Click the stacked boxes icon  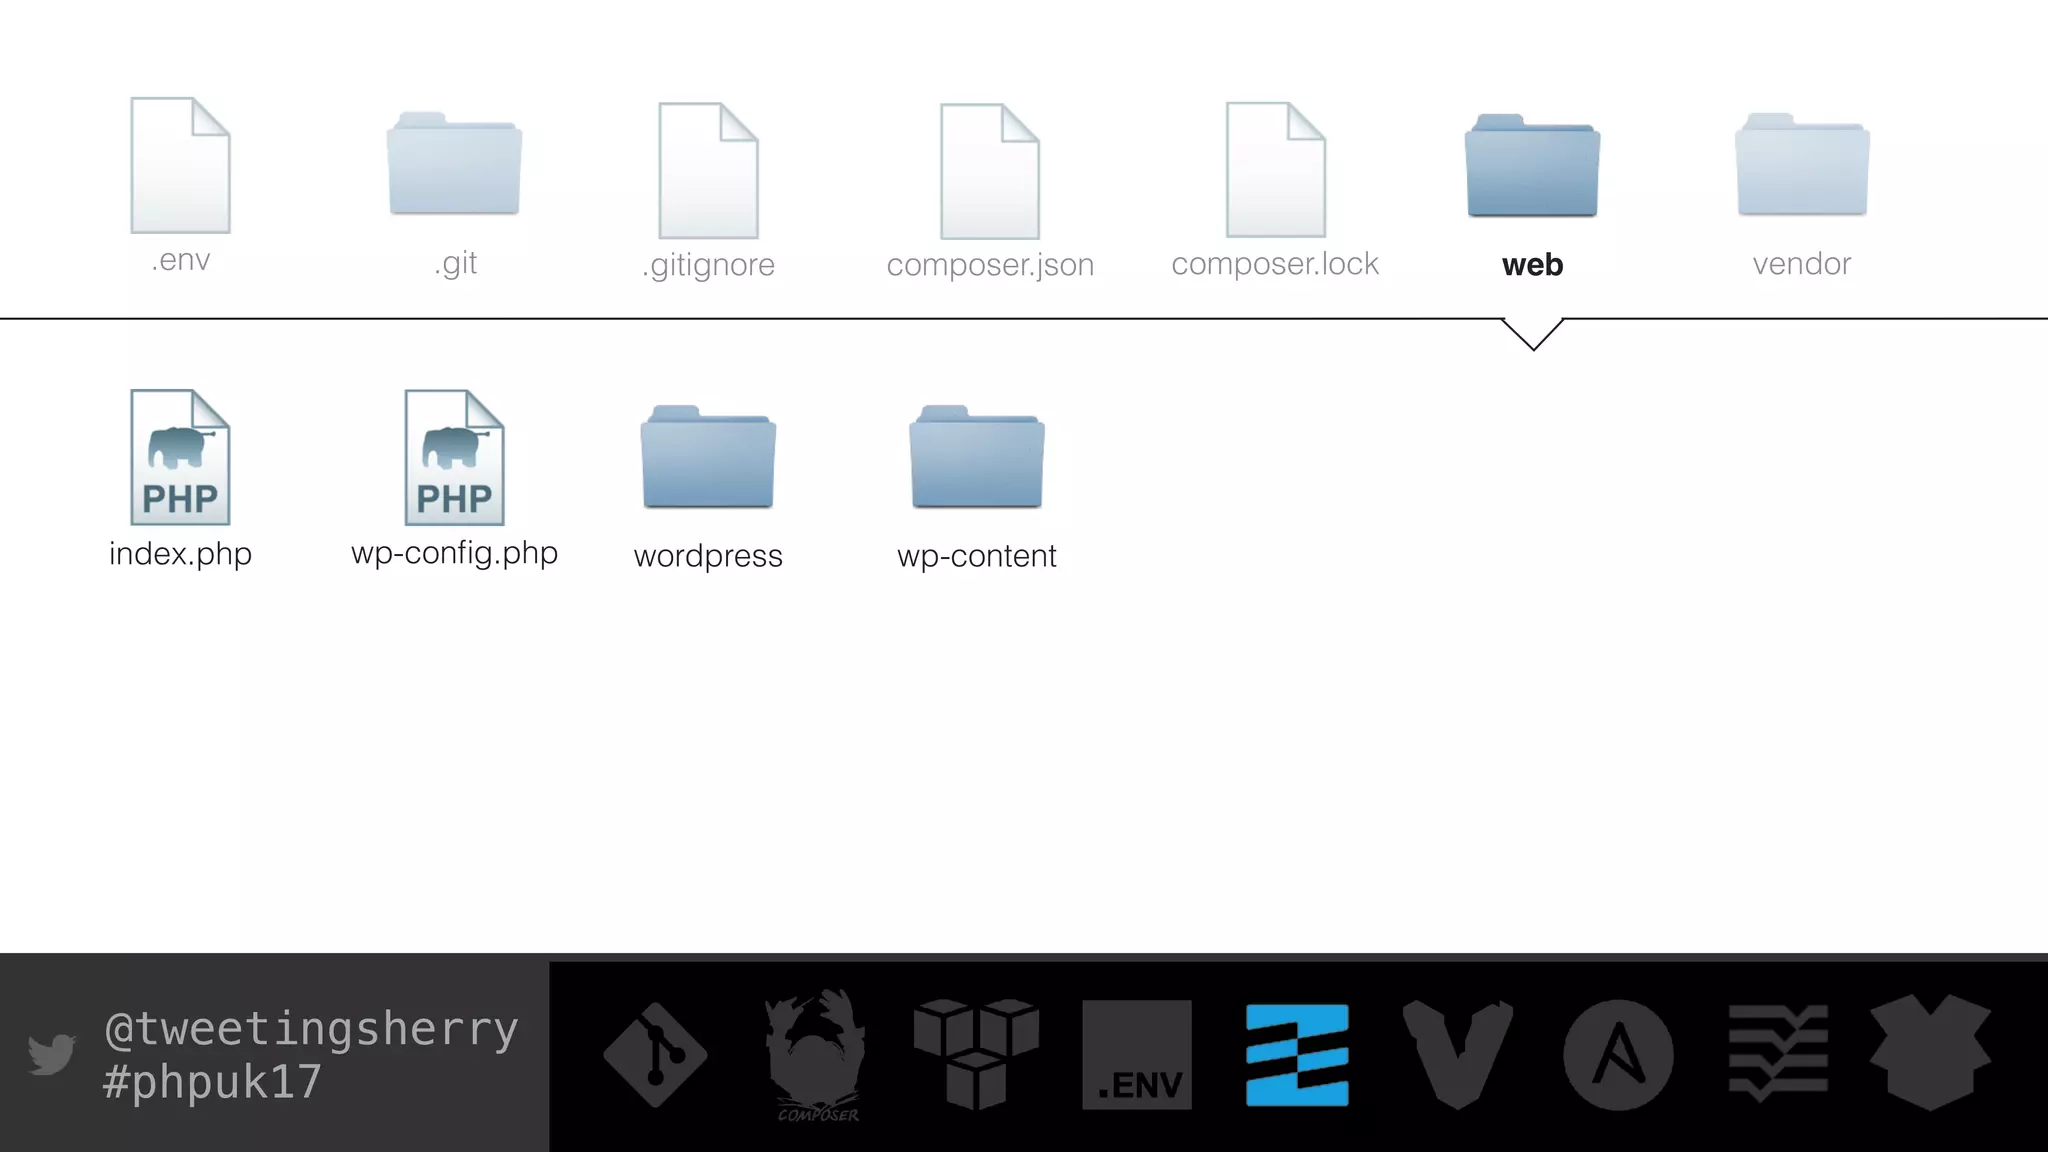tap(976, 1054)
